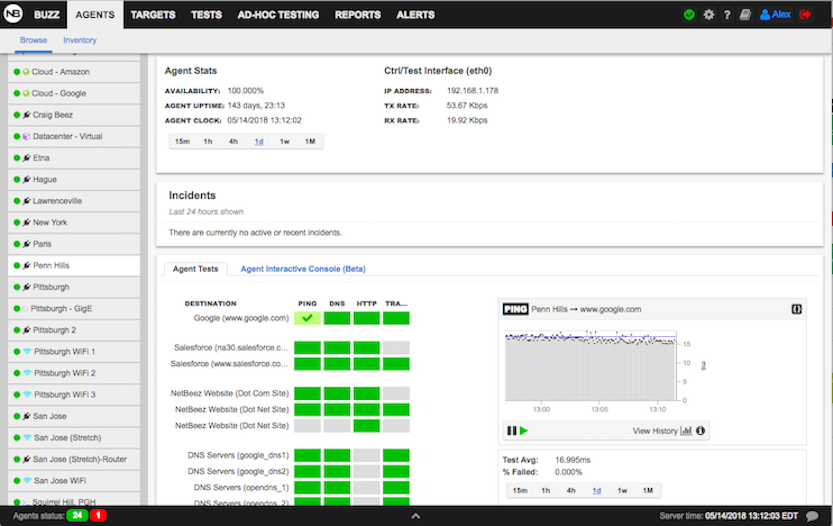
Task: Click the ping latency graph area
Action: [590, 367]
